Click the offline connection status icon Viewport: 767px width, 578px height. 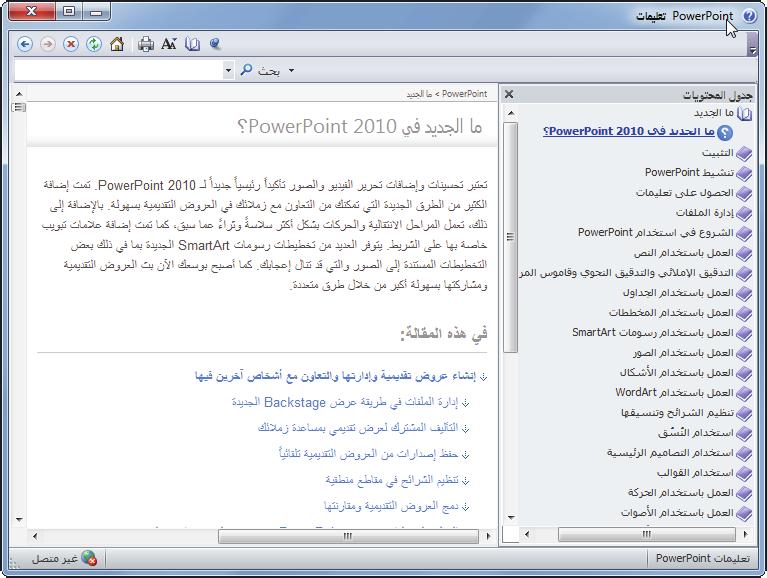[90, 558]
